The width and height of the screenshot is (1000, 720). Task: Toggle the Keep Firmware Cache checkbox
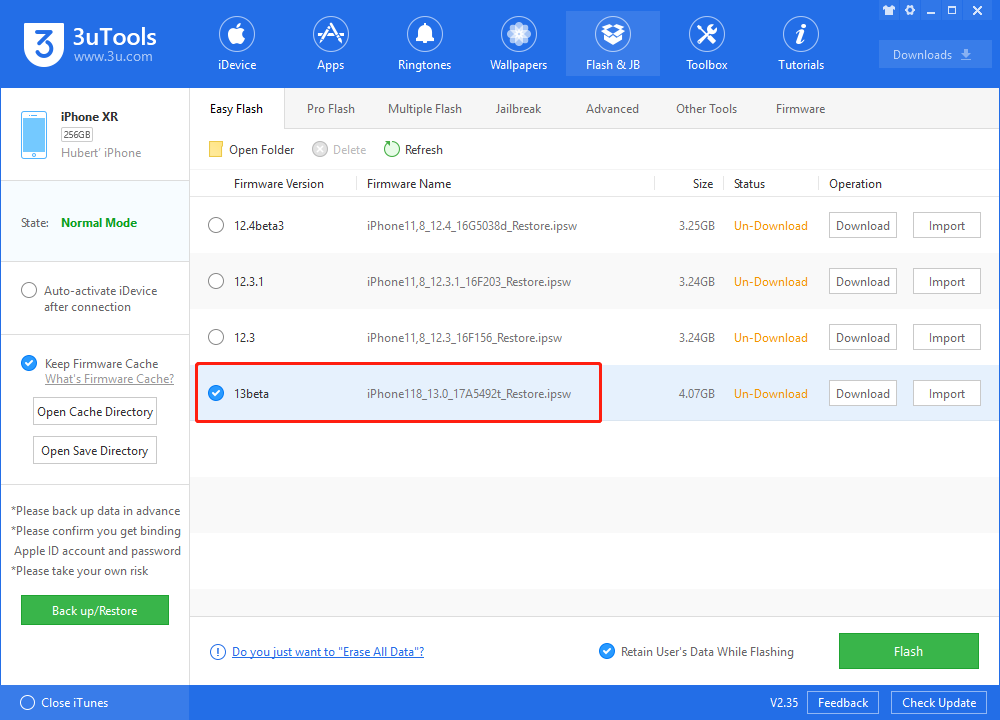coord(29,364)
